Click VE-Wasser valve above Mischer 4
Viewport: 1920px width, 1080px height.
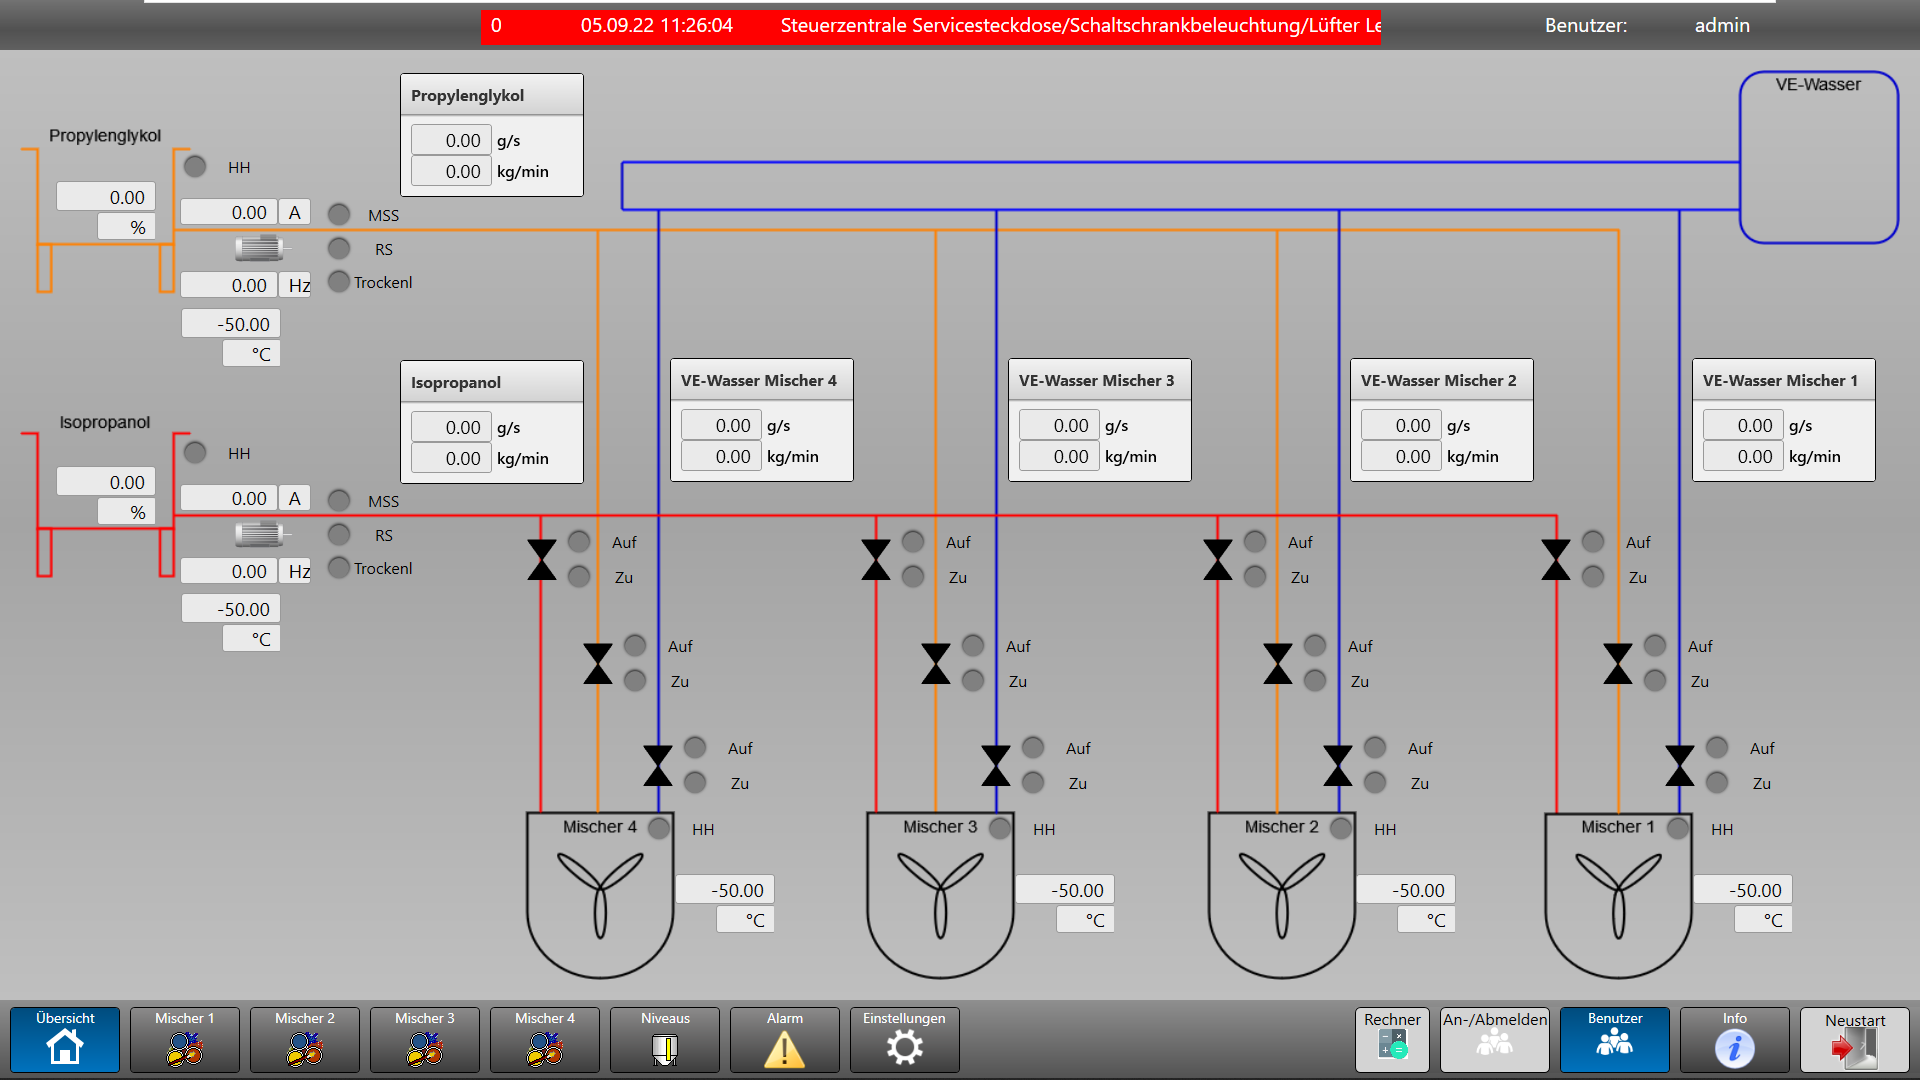658,766
